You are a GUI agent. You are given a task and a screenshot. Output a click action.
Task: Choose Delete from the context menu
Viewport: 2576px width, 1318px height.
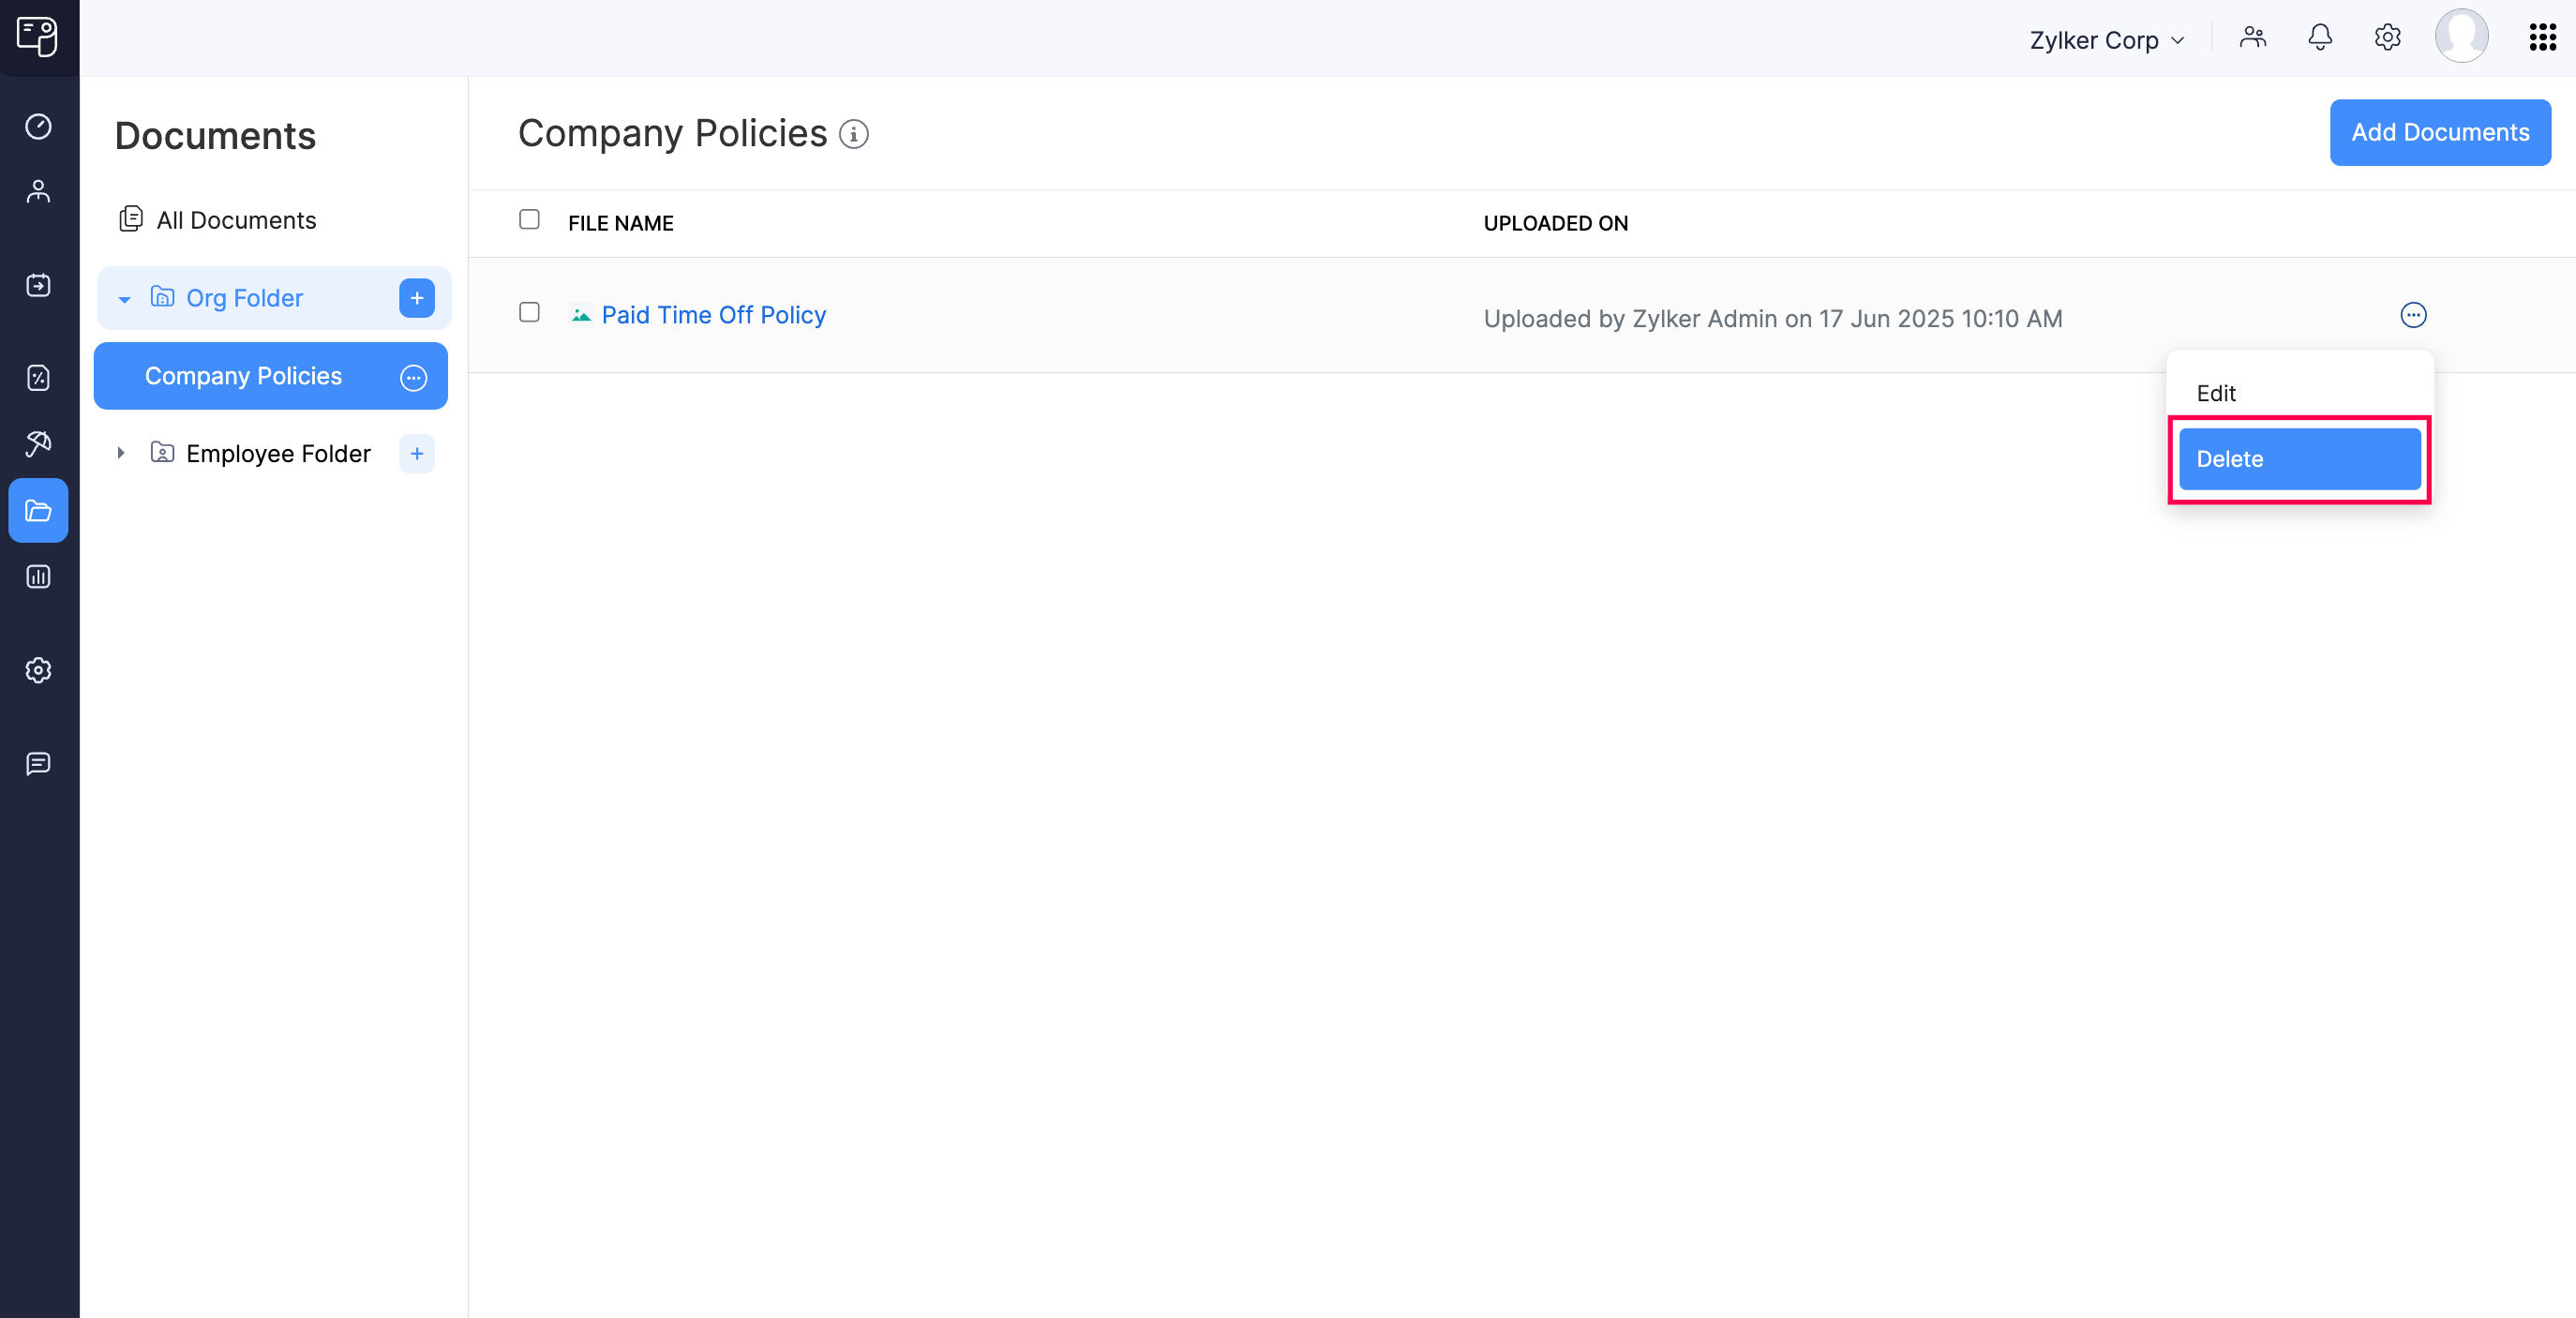tap(2299, 458)
